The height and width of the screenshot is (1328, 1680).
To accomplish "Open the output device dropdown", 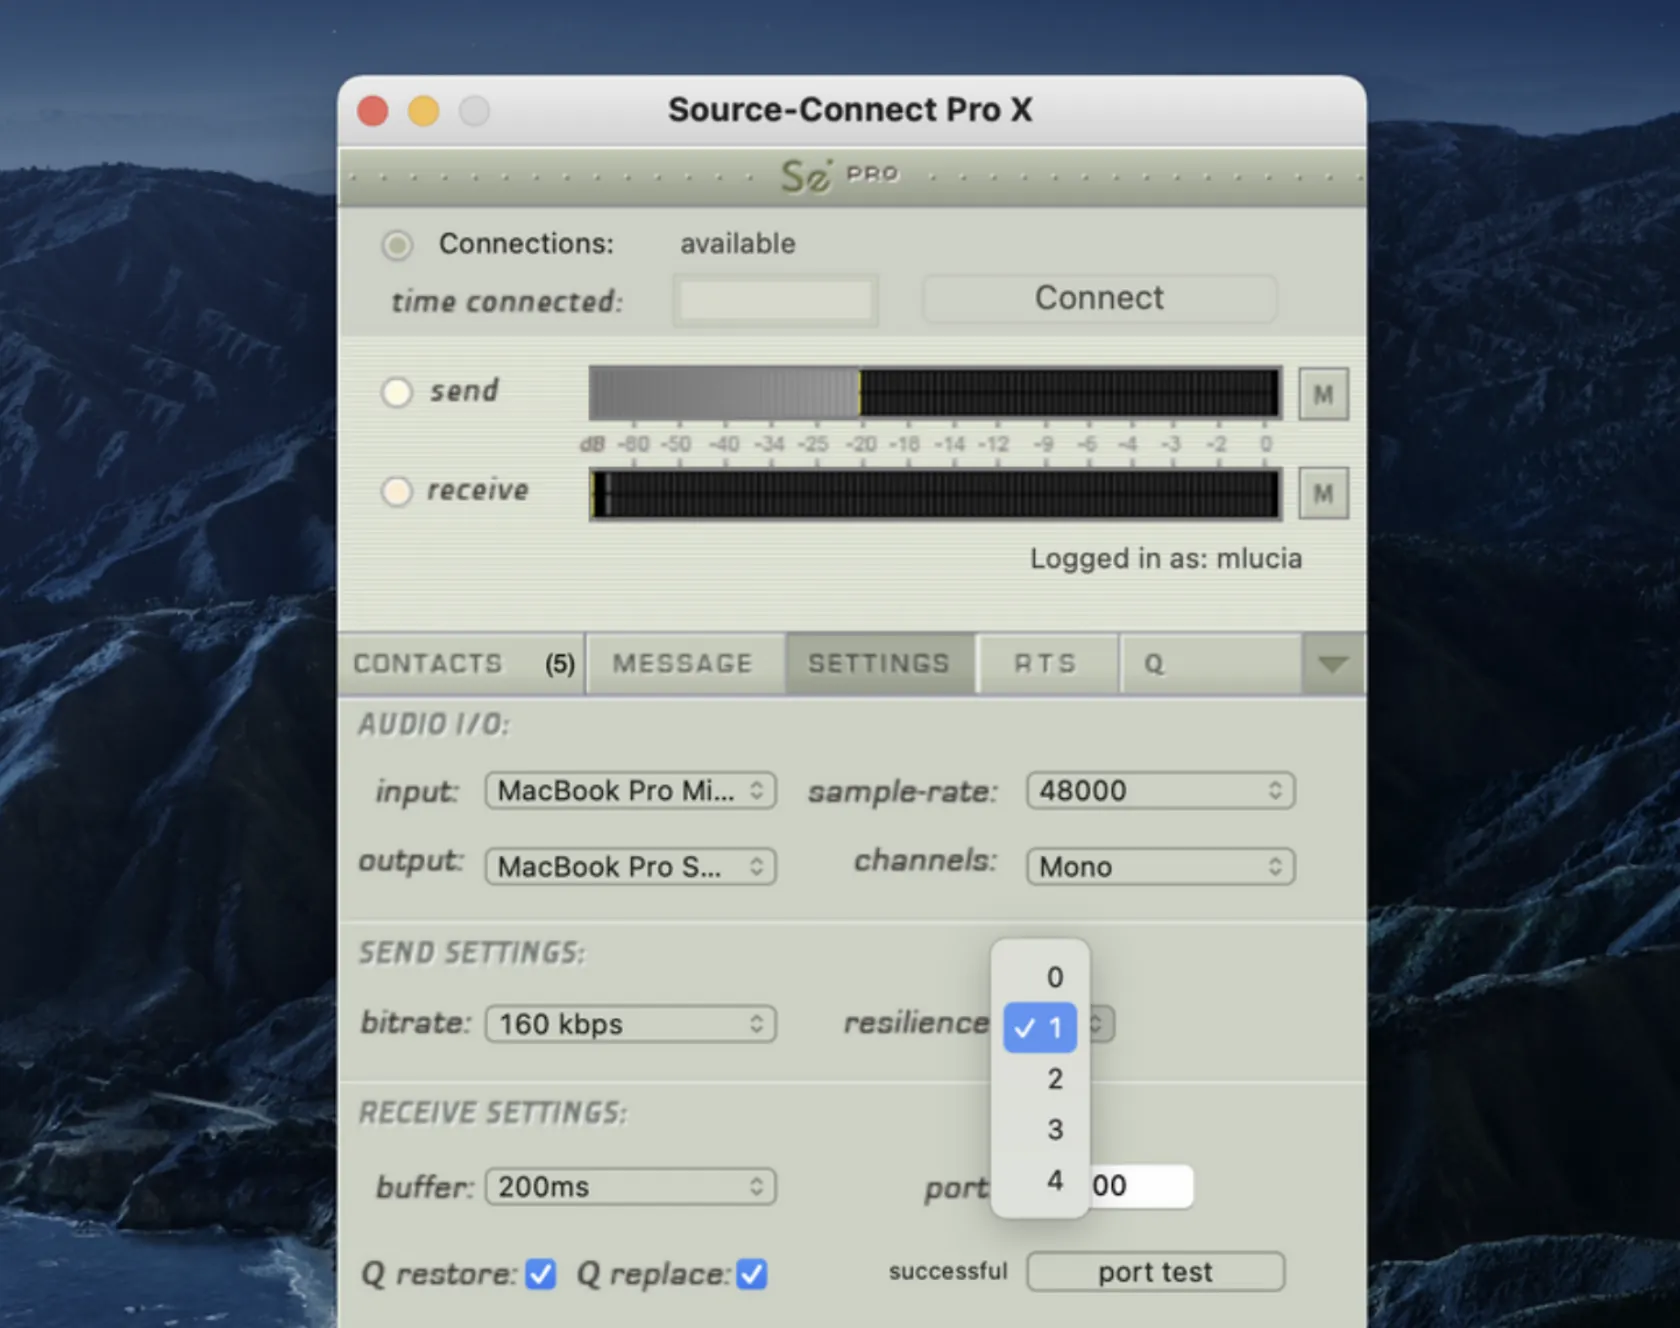I will click(631, 866).
